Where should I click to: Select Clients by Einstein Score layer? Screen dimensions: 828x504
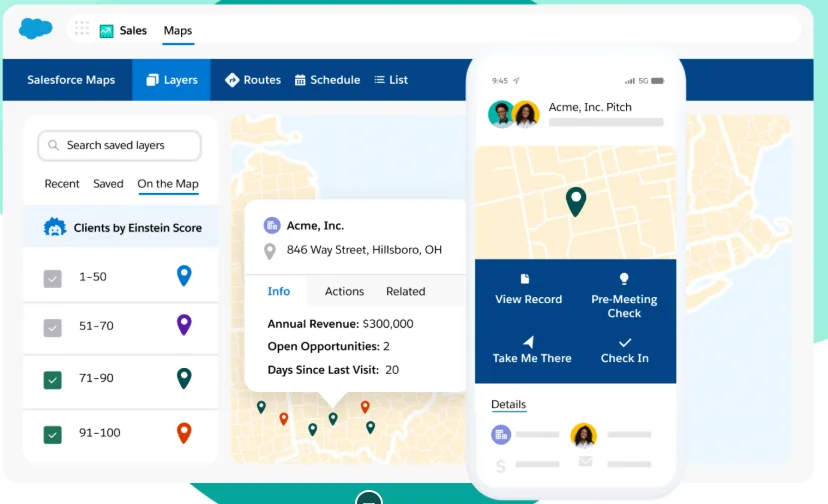121,227
